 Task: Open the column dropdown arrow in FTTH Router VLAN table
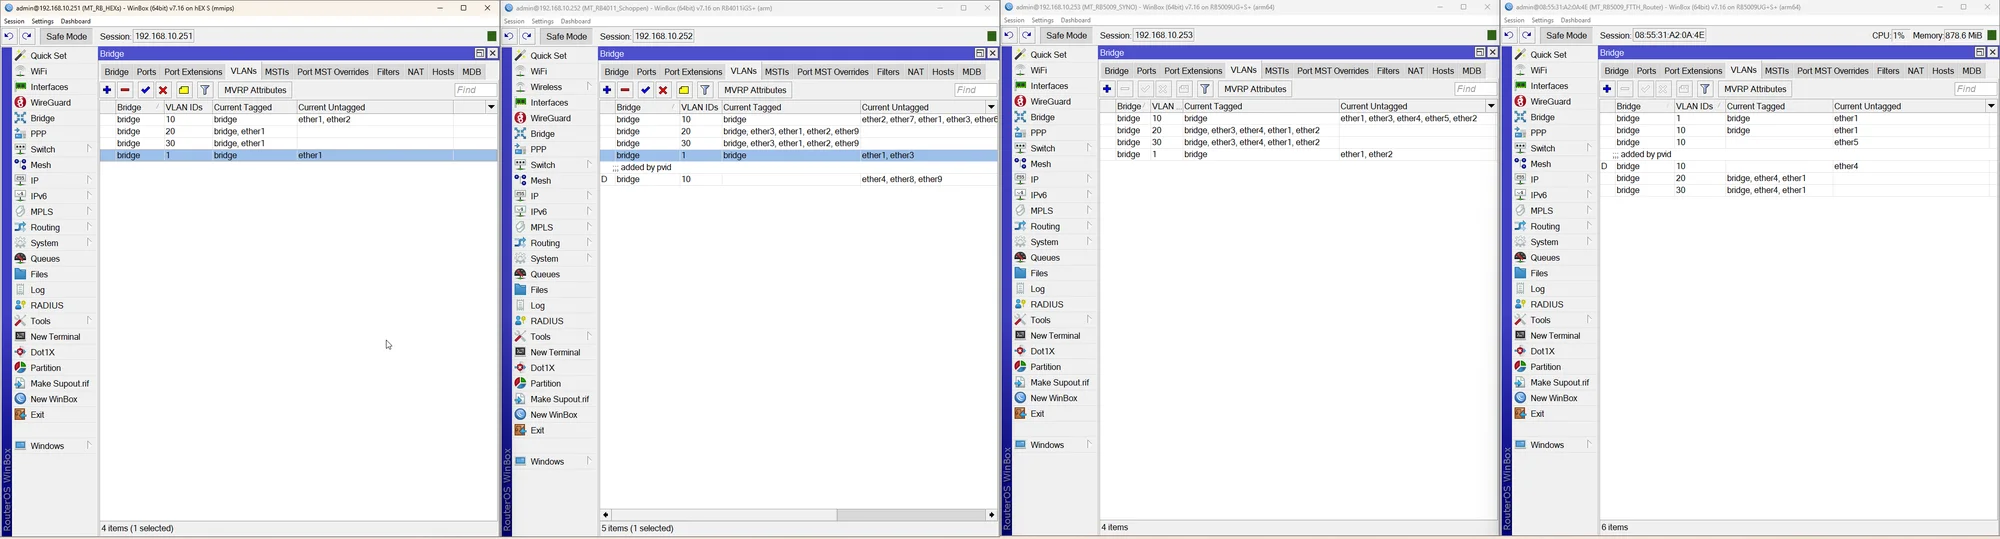1991,106
